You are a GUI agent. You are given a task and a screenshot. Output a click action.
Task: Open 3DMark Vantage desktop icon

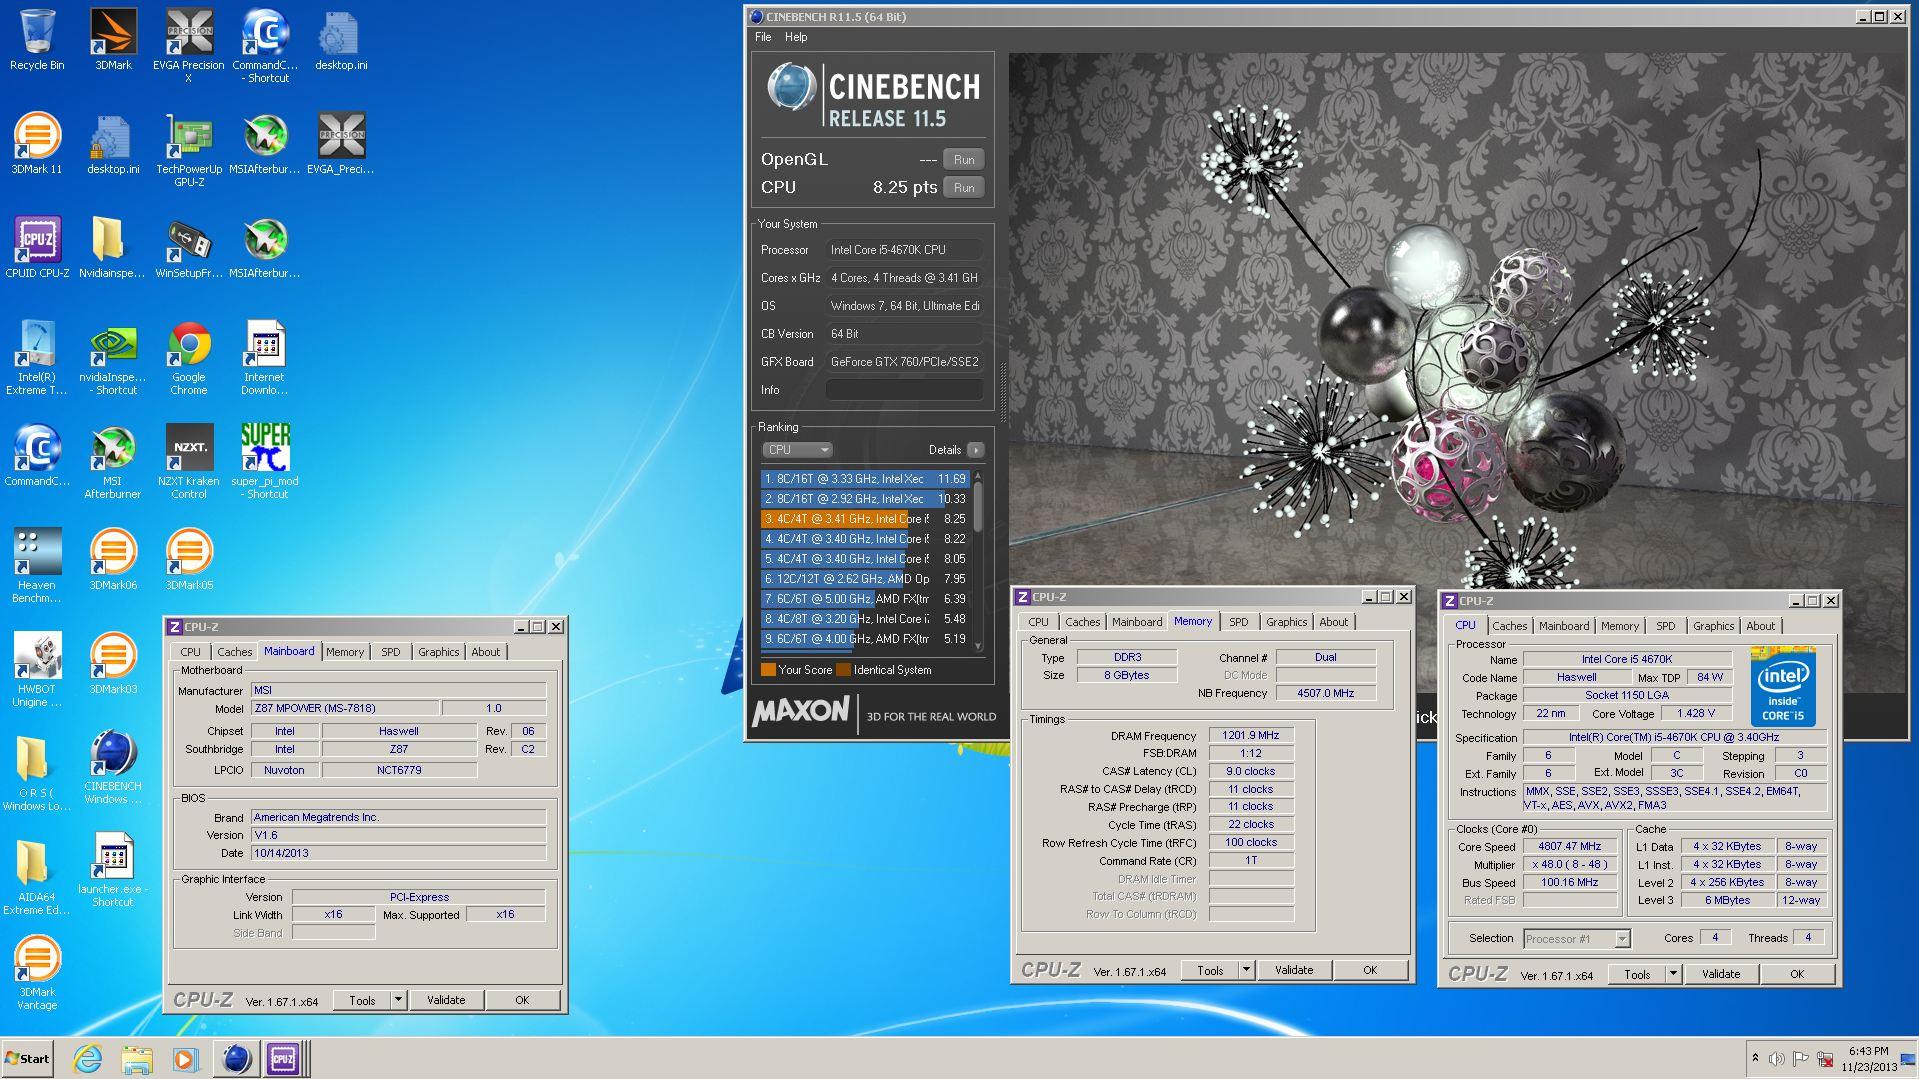(x=37, y=974)
